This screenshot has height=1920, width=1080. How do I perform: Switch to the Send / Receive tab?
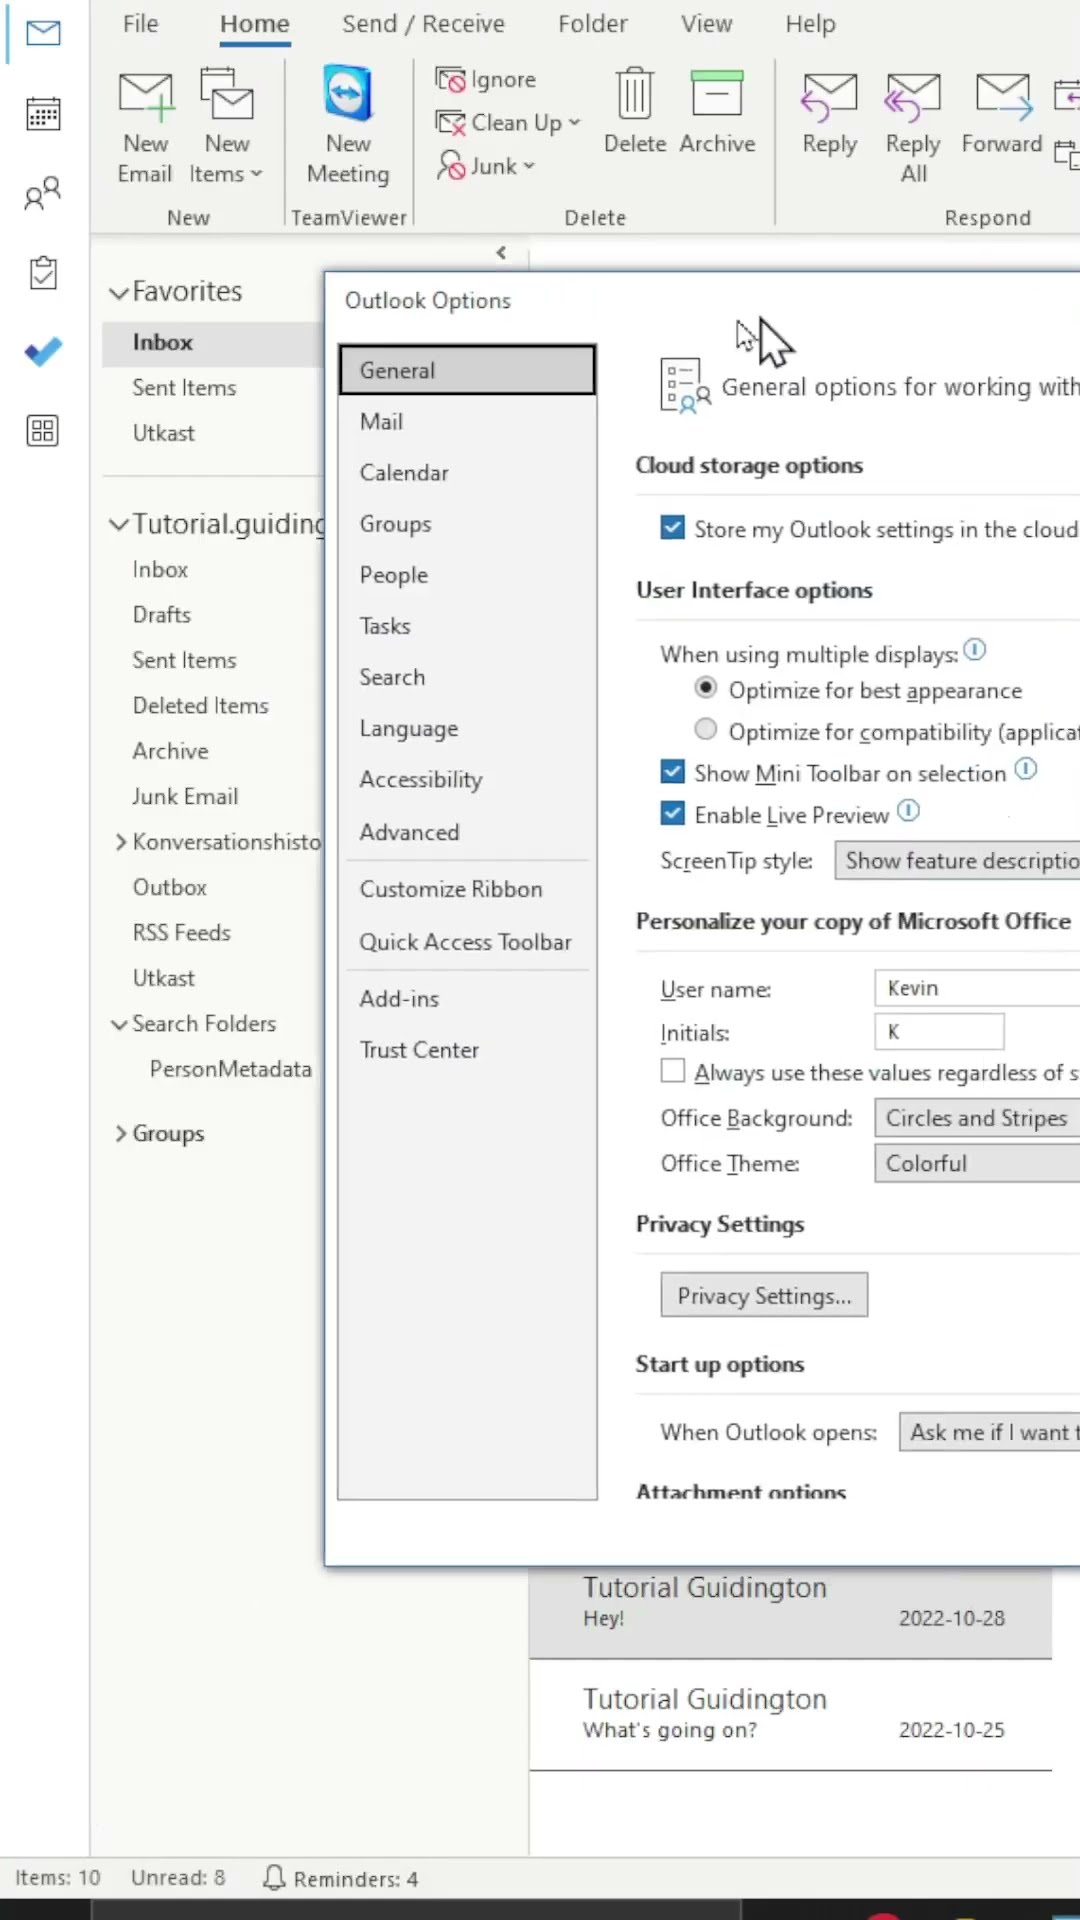click(x=423, y=24)
